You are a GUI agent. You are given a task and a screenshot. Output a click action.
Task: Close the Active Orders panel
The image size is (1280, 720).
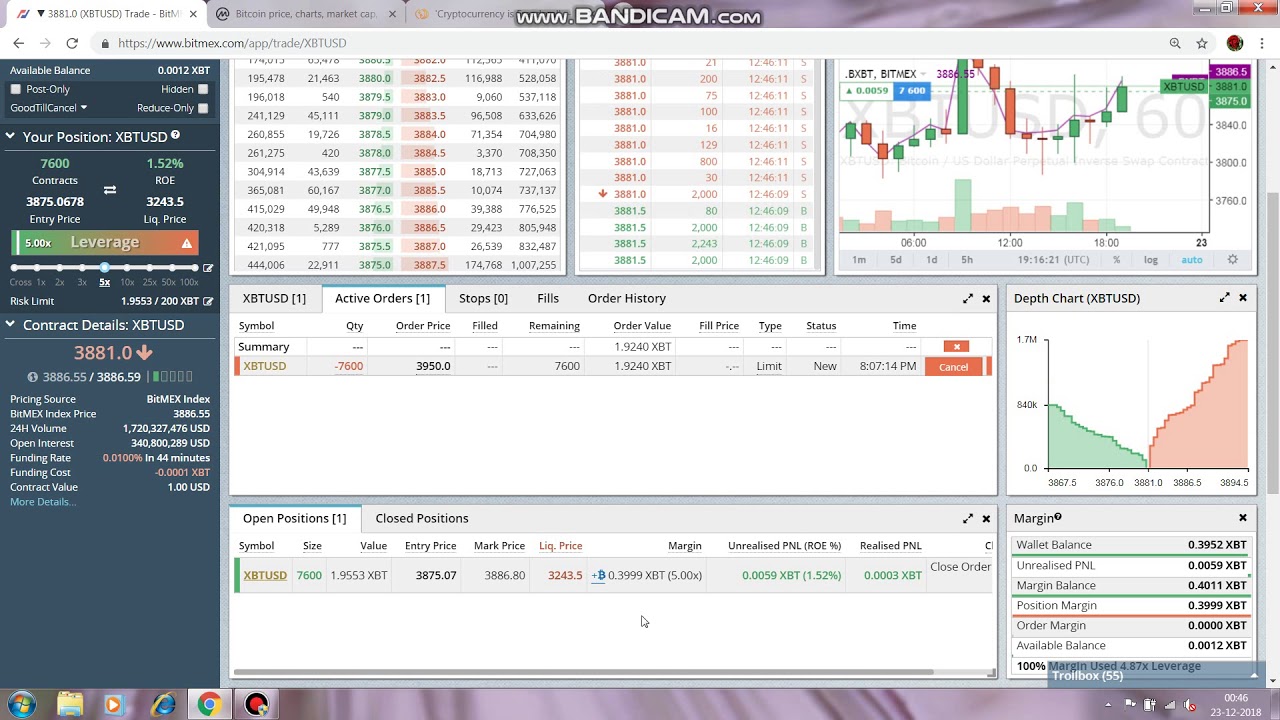986,299
